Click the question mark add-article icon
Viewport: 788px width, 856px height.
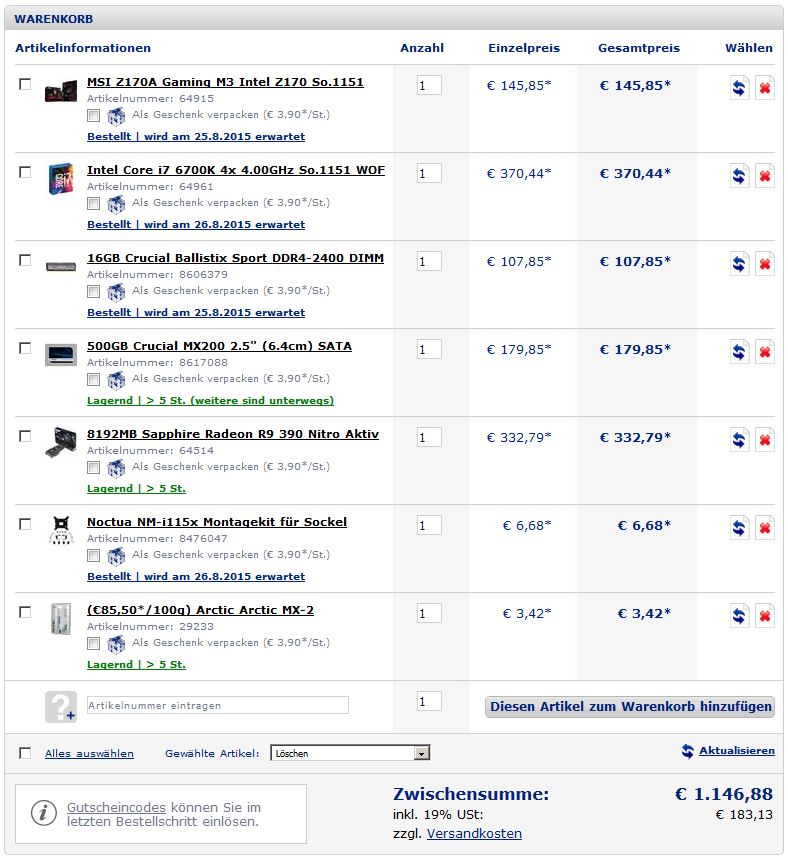[61, 706]
